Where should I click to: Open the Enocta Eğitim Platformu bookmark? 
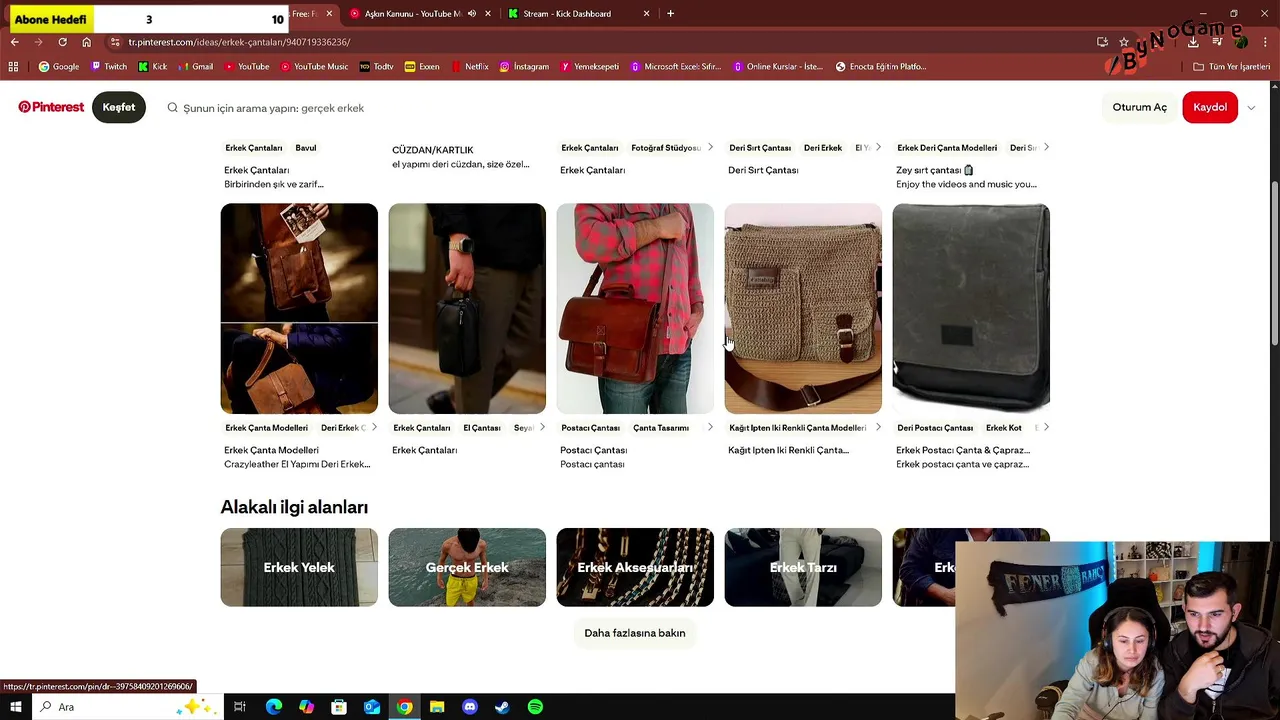pos(881,67)
